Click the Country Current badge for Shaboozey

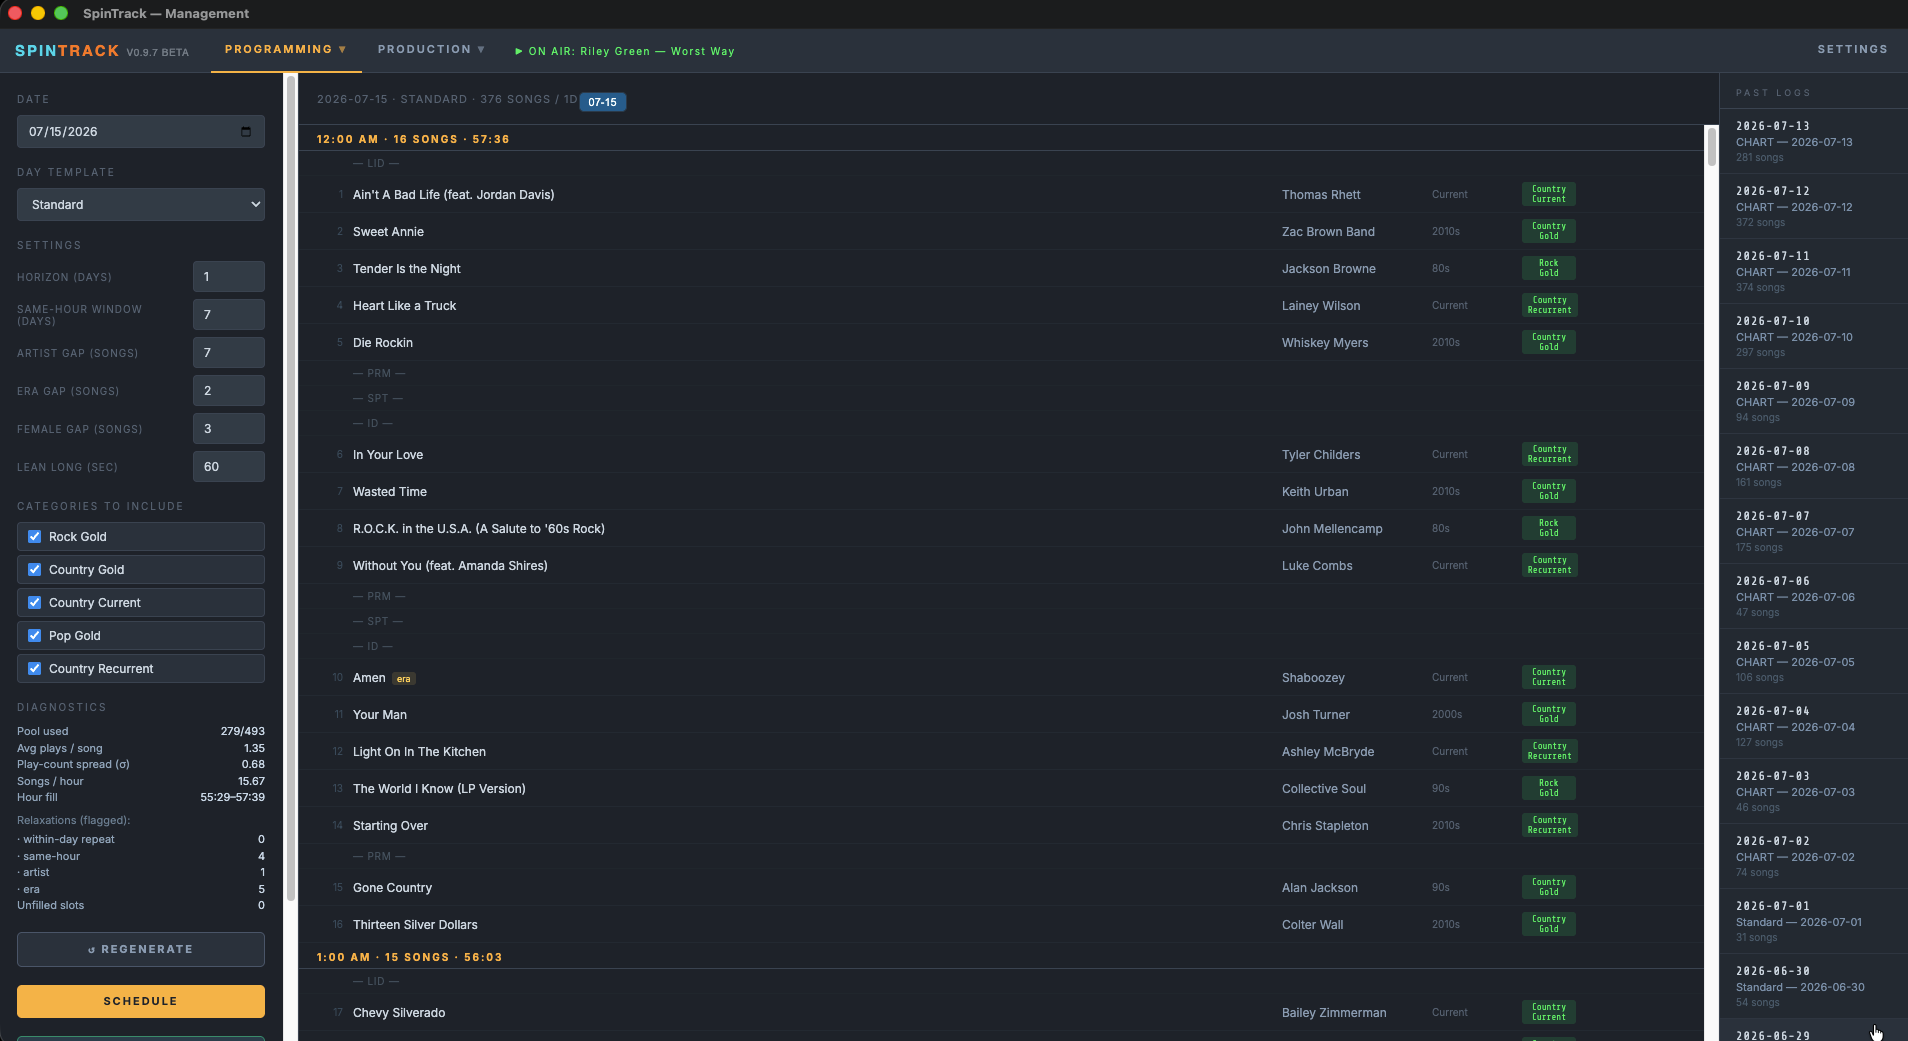tap(1548, 677)
